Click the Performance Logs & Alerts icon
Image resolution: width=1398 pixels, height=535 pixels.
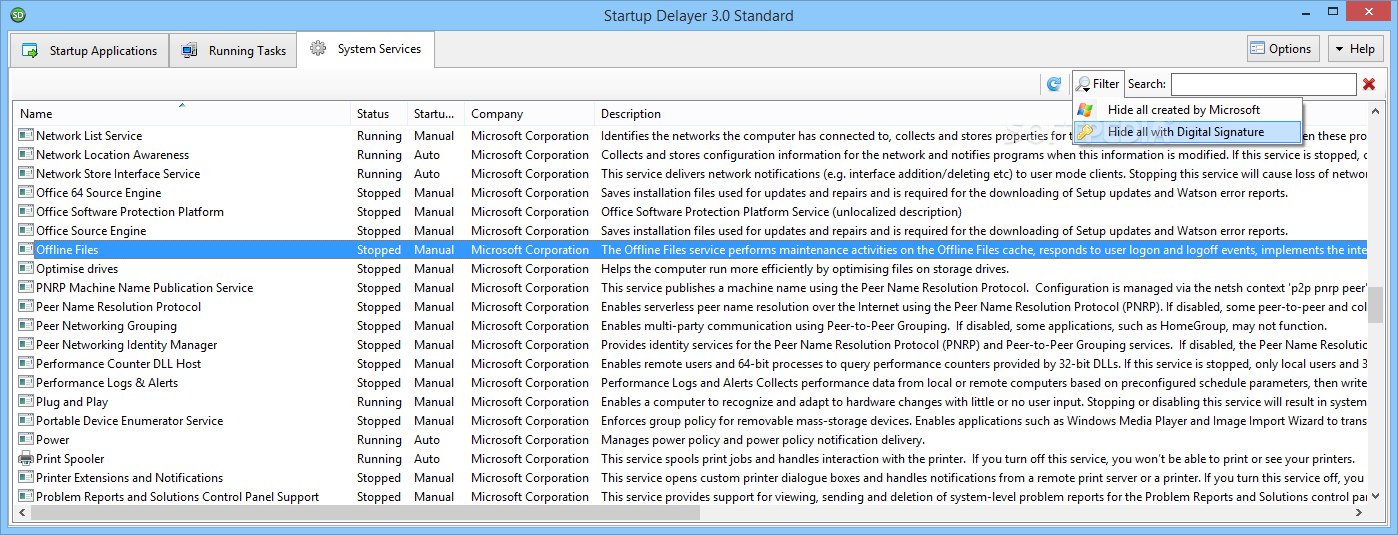26,382
